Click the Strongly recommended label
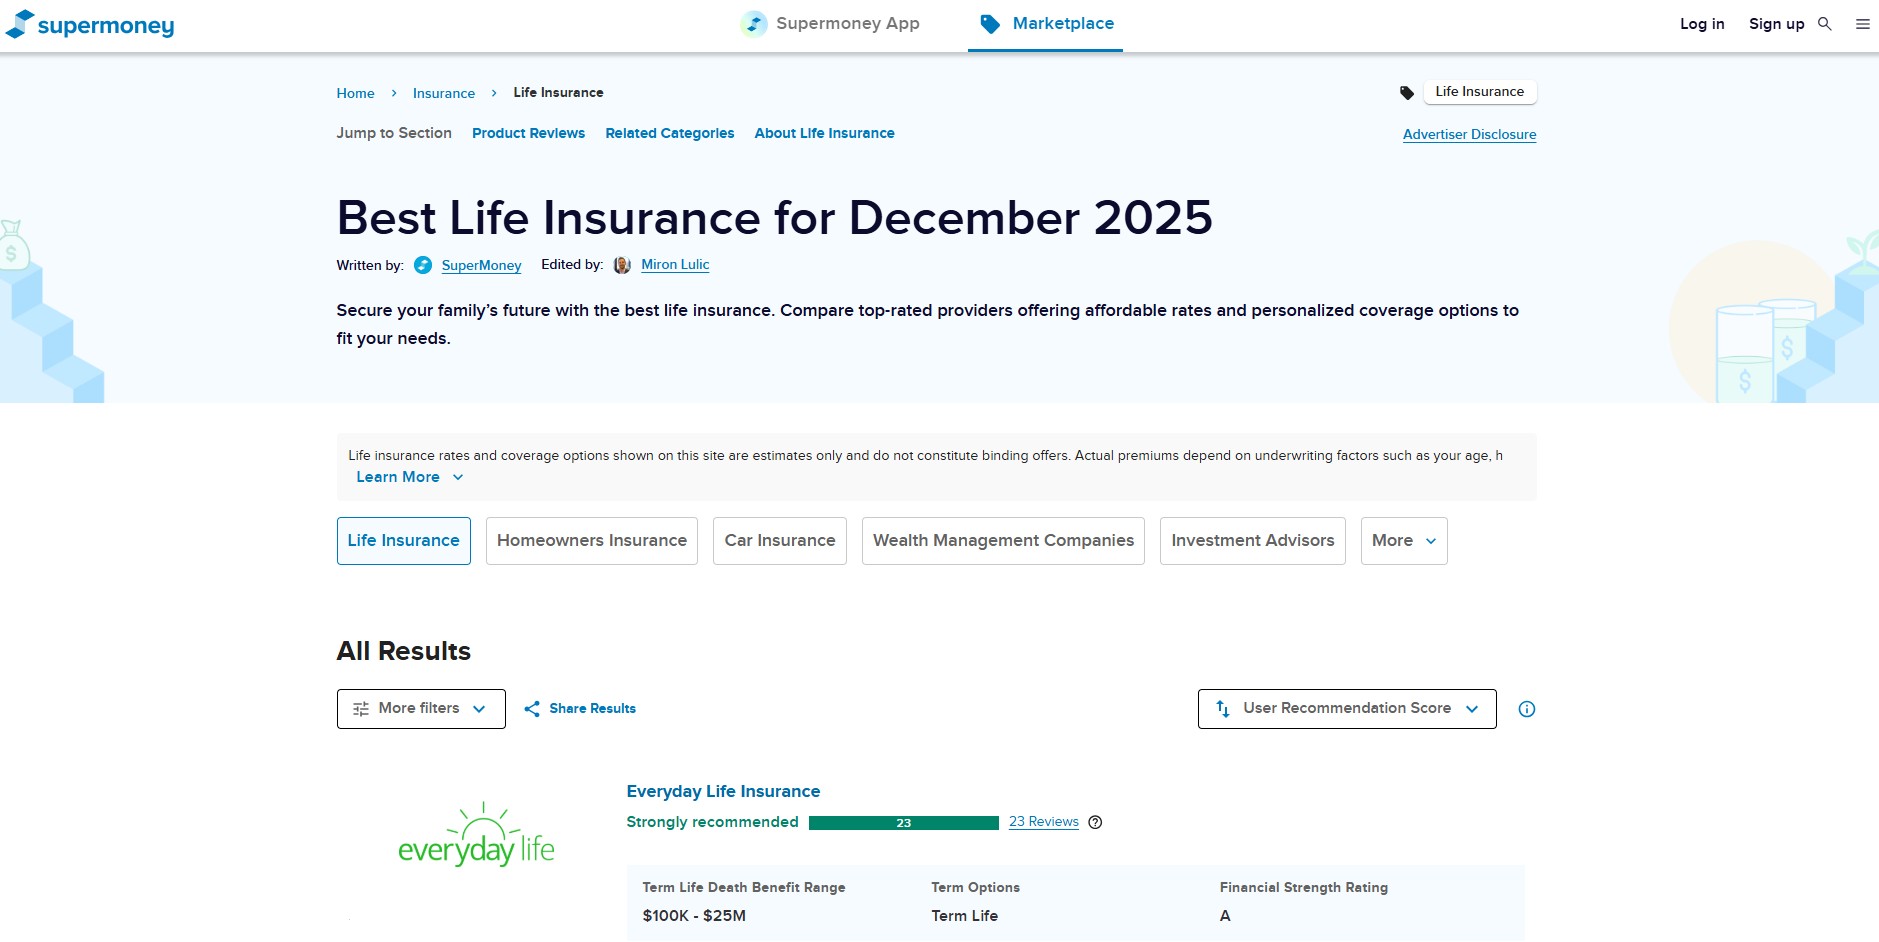The width and height of the screenshot is (1879, 942). click(712, 822)
